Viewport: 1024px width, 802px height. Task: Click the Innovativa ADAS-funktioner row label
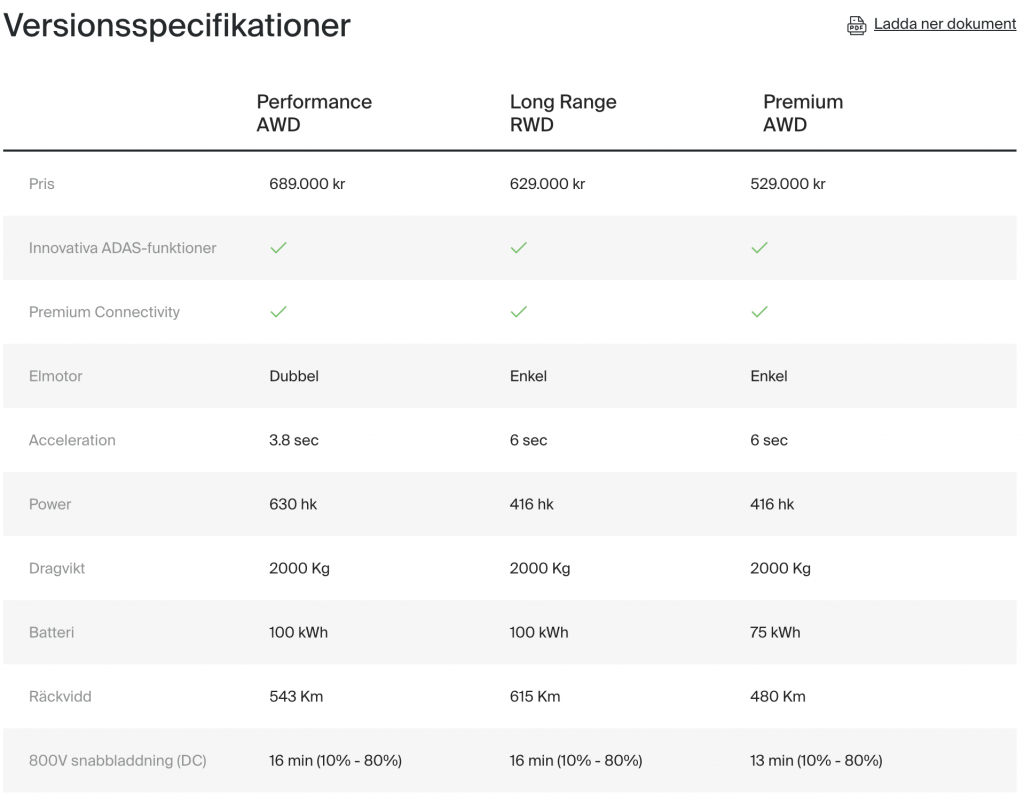click(x=122, y=248)
